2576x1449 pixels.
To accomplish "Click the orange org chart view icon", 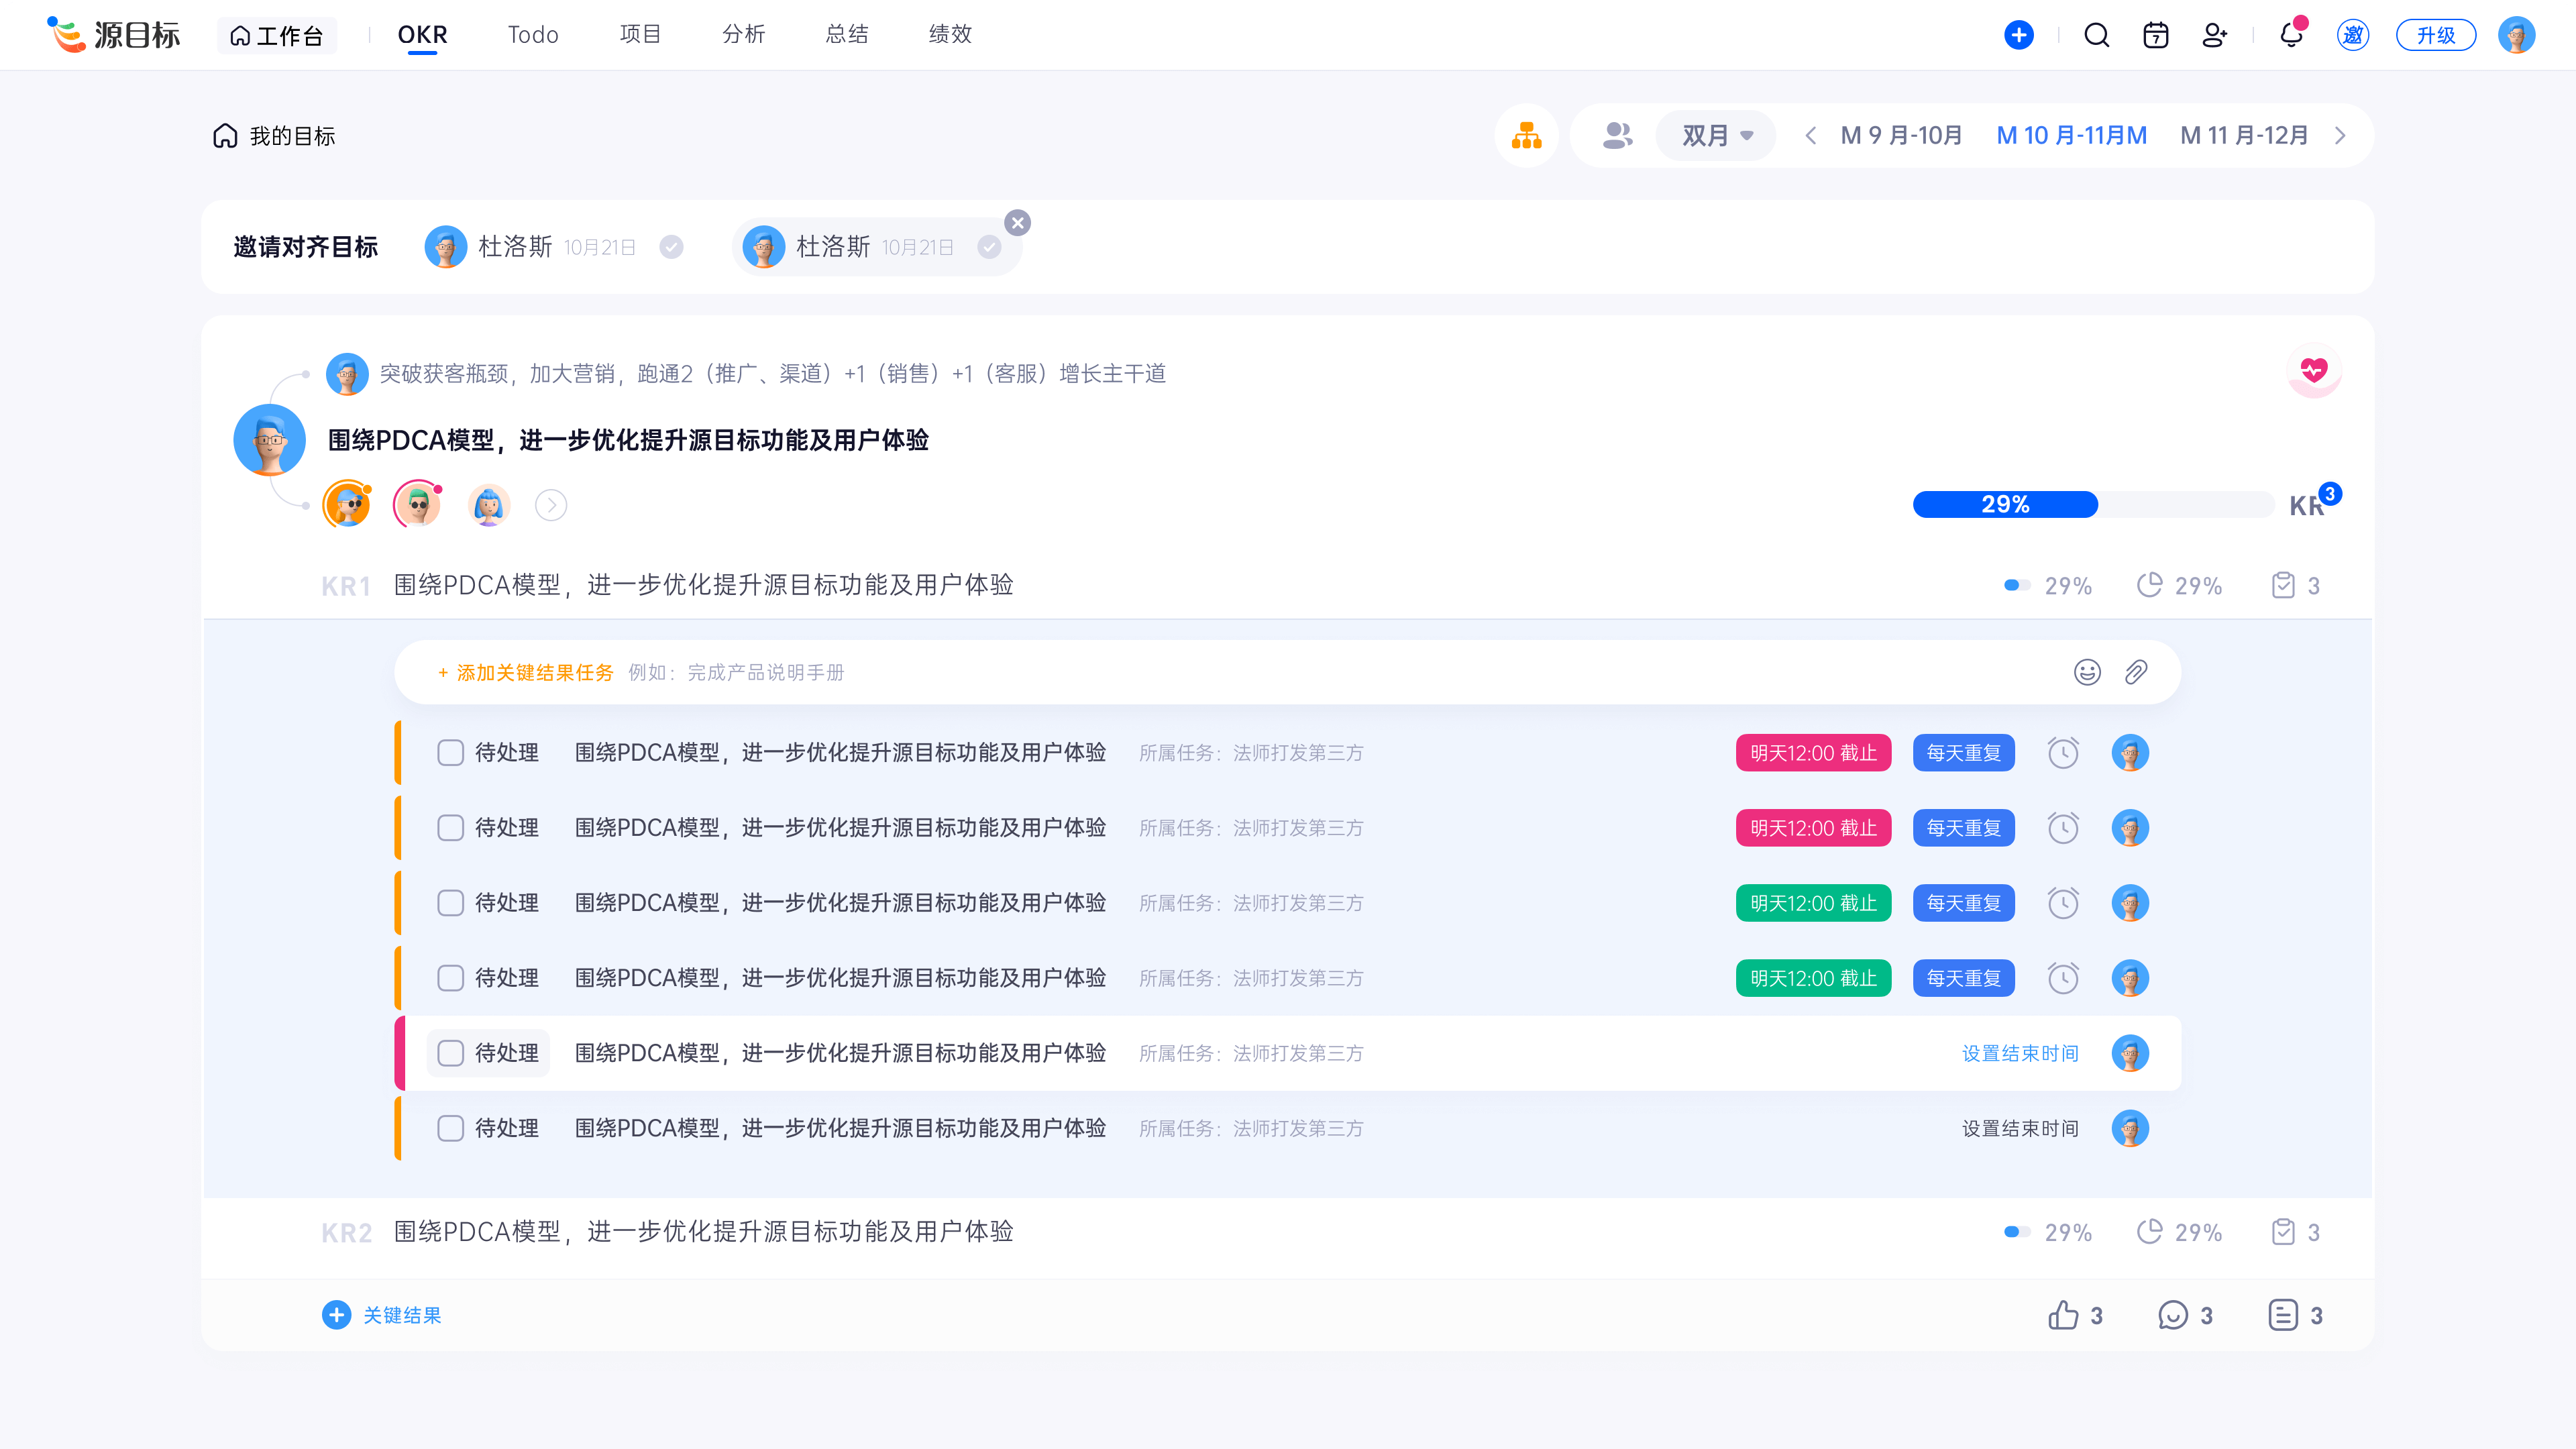I will pos(1526,135).
